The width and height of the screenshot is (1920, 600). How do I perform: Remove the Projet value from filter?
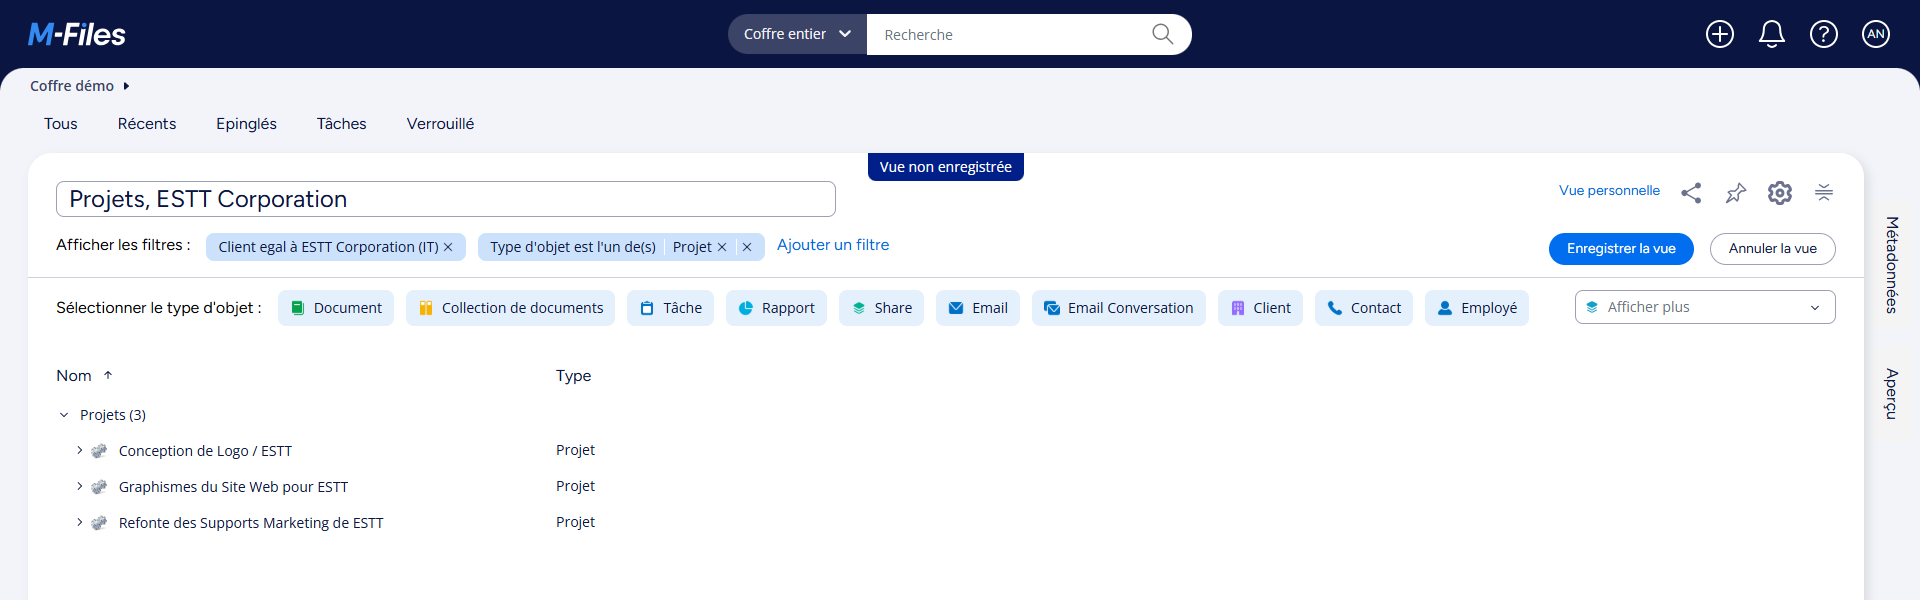[x=722, y=247]
